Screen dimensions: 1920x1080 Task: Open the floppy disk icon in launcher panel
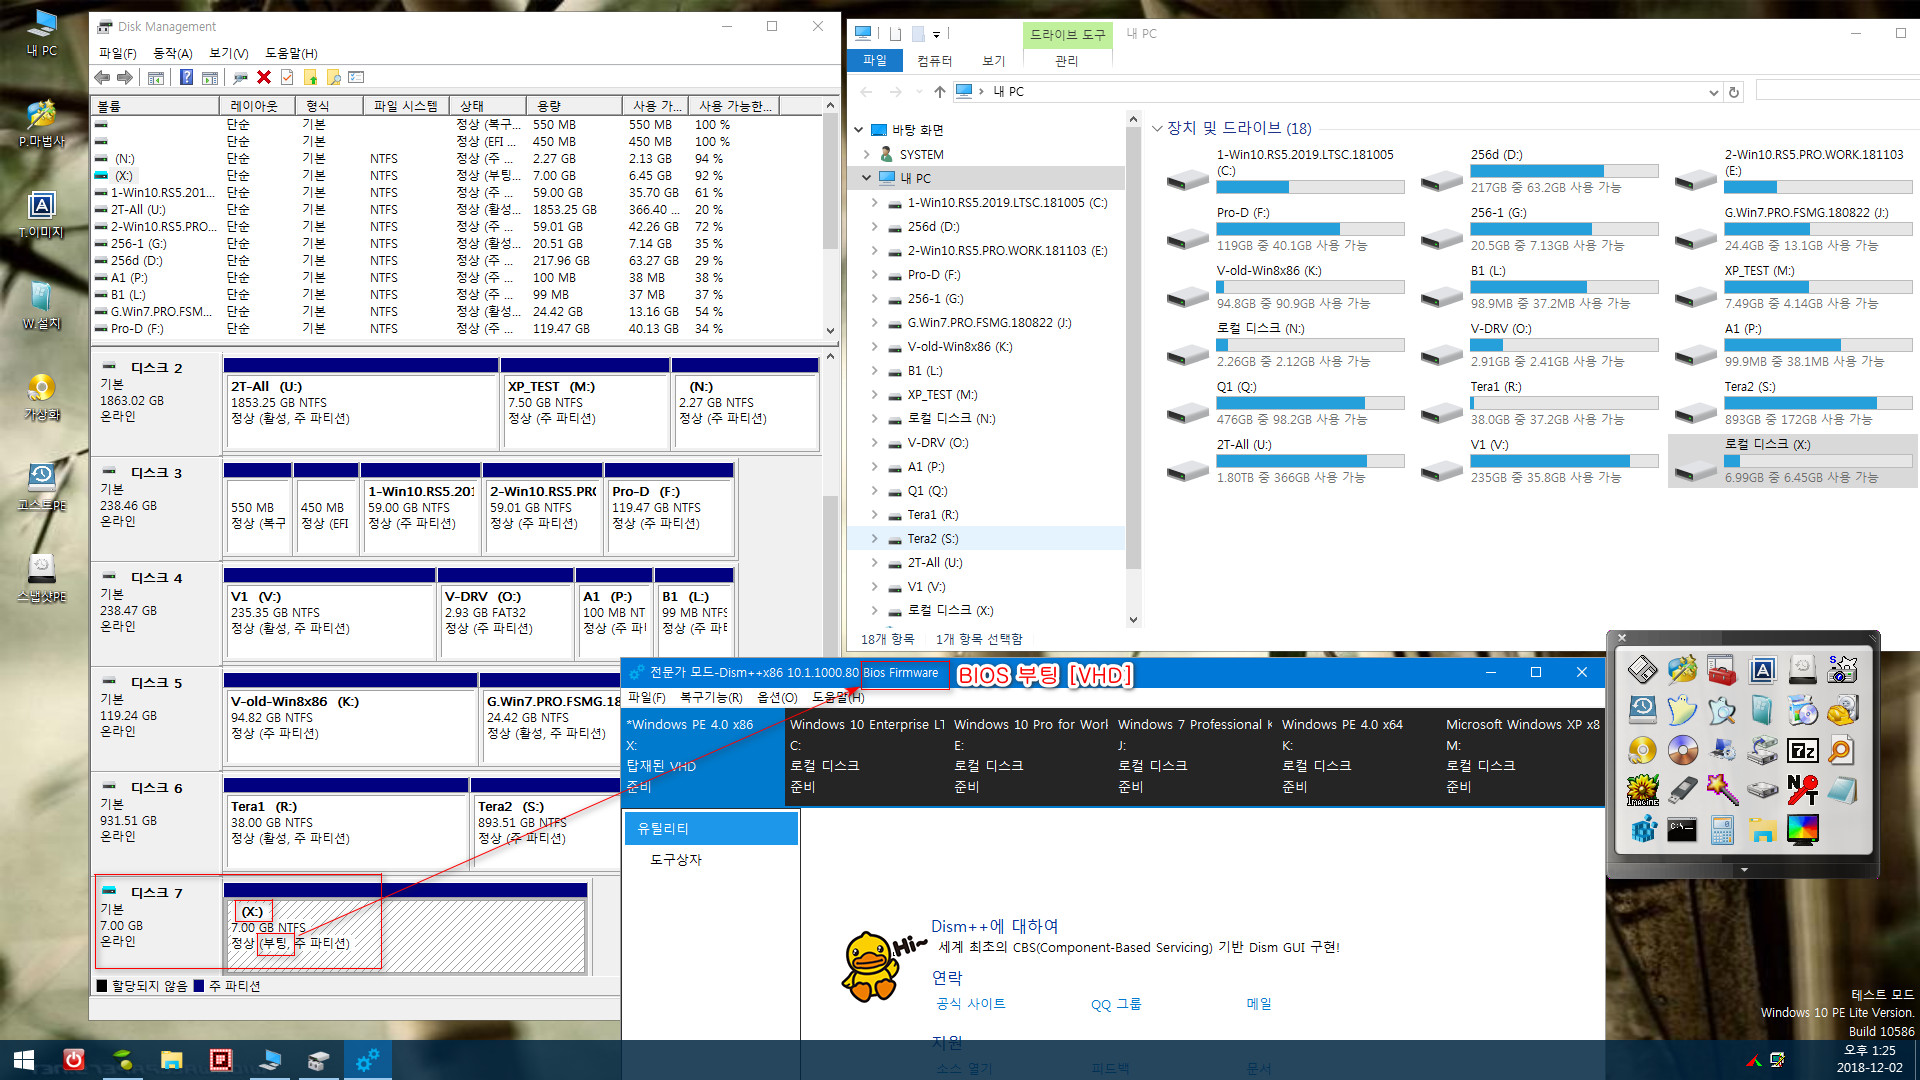pyautogui.click(x=1642, y=669)
